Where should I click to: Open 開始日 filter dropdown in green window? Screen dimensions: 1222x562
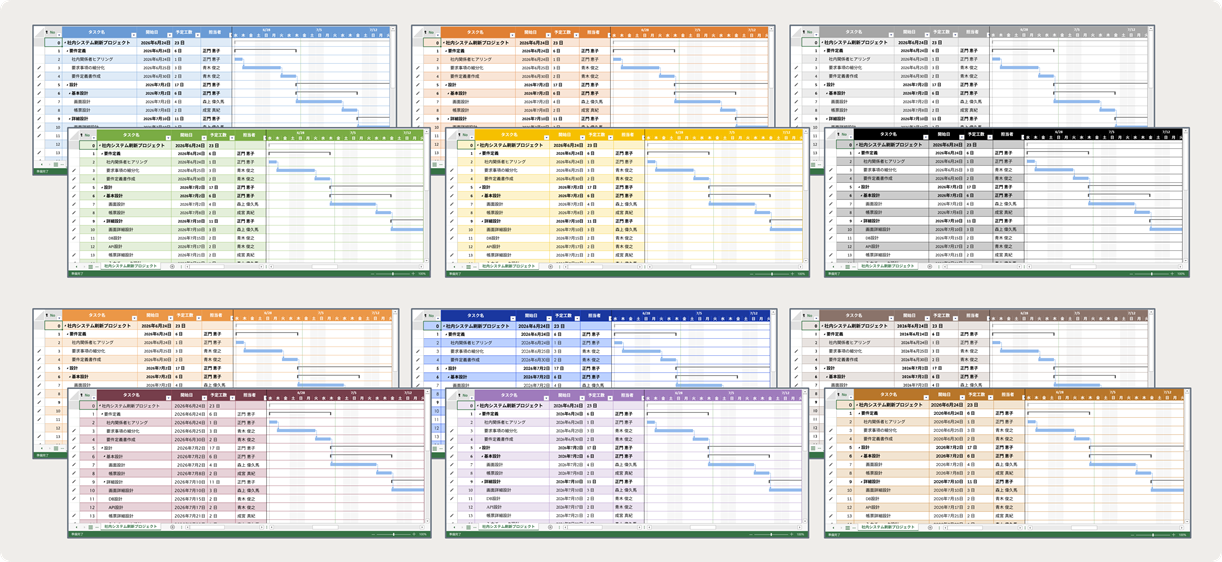pyautogui.click(x=204, y=138)
